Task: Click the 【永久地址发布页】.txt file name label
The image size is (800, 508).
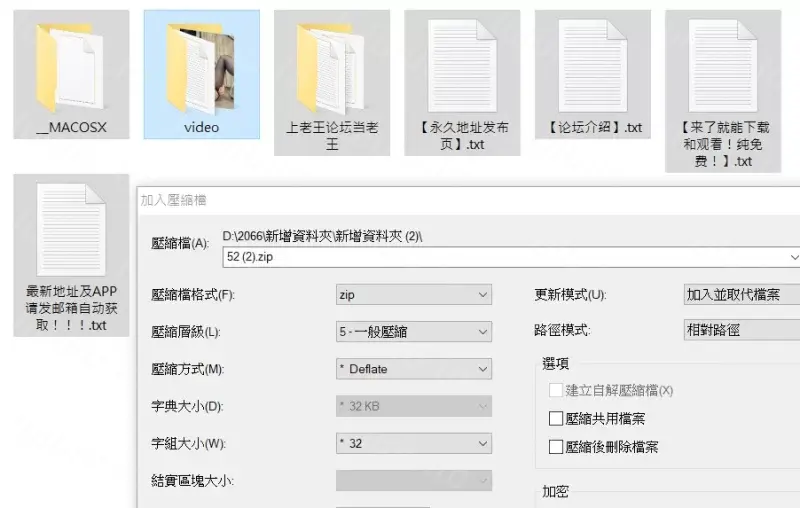Action: 462,136
